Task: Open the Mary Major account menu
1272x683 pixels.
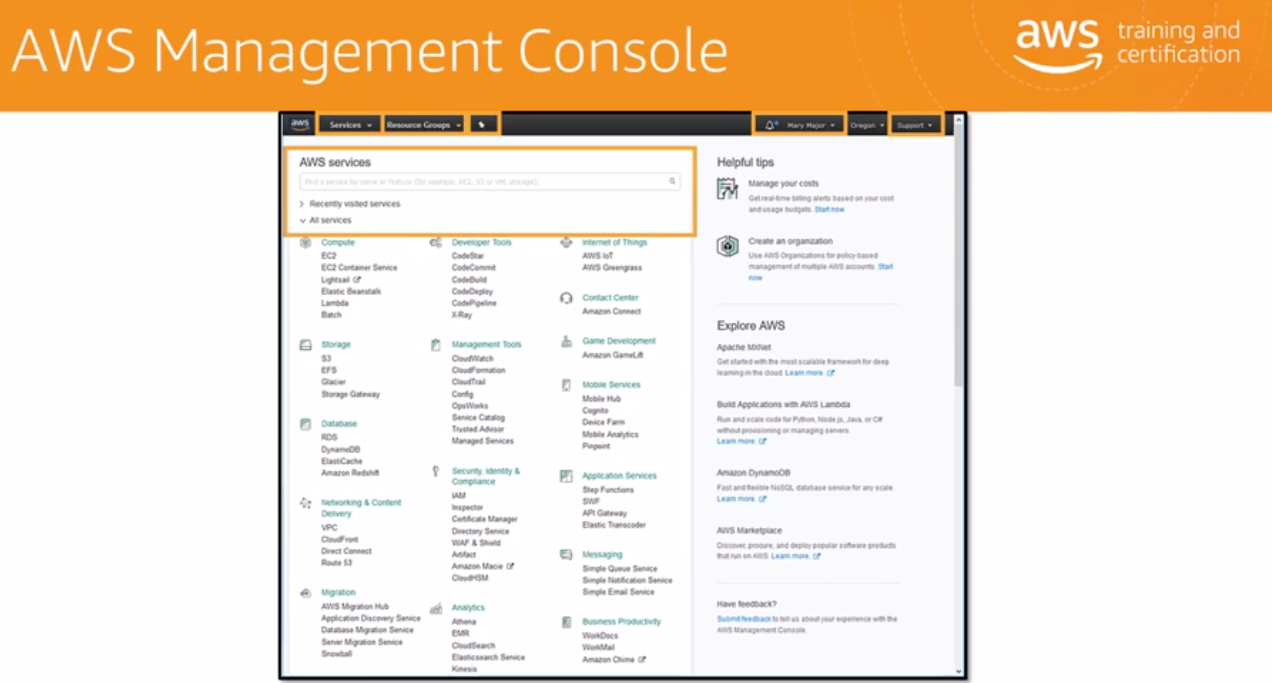Action: click(811, 125)
